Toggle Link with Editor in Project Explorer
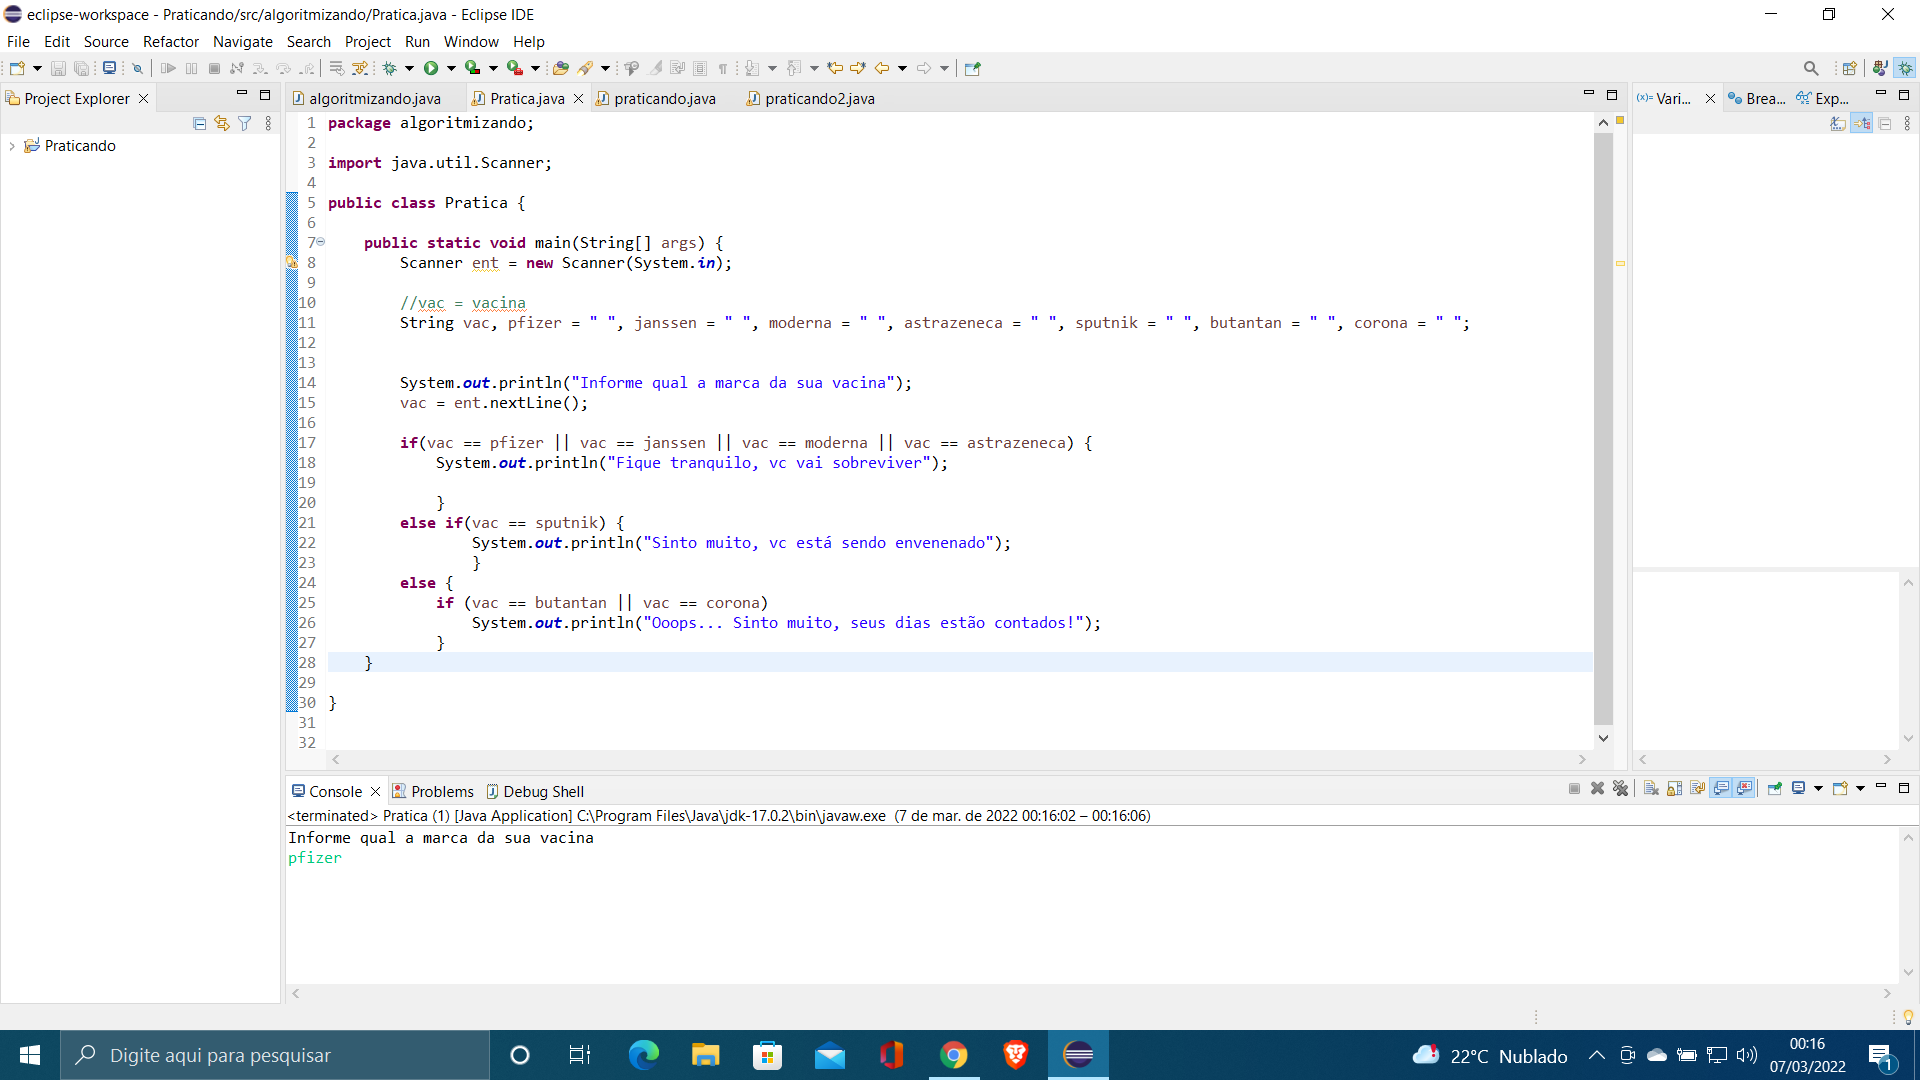 coord(222,123)
